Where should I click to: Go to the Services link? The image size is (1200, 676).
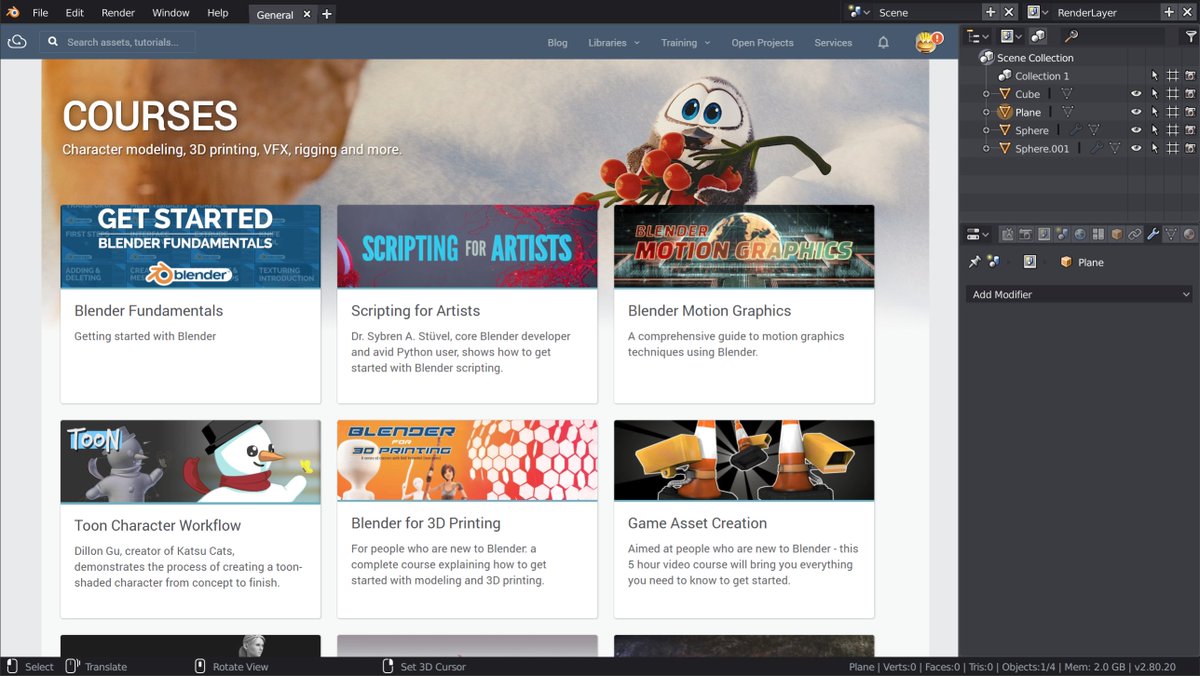click(833, 43)
